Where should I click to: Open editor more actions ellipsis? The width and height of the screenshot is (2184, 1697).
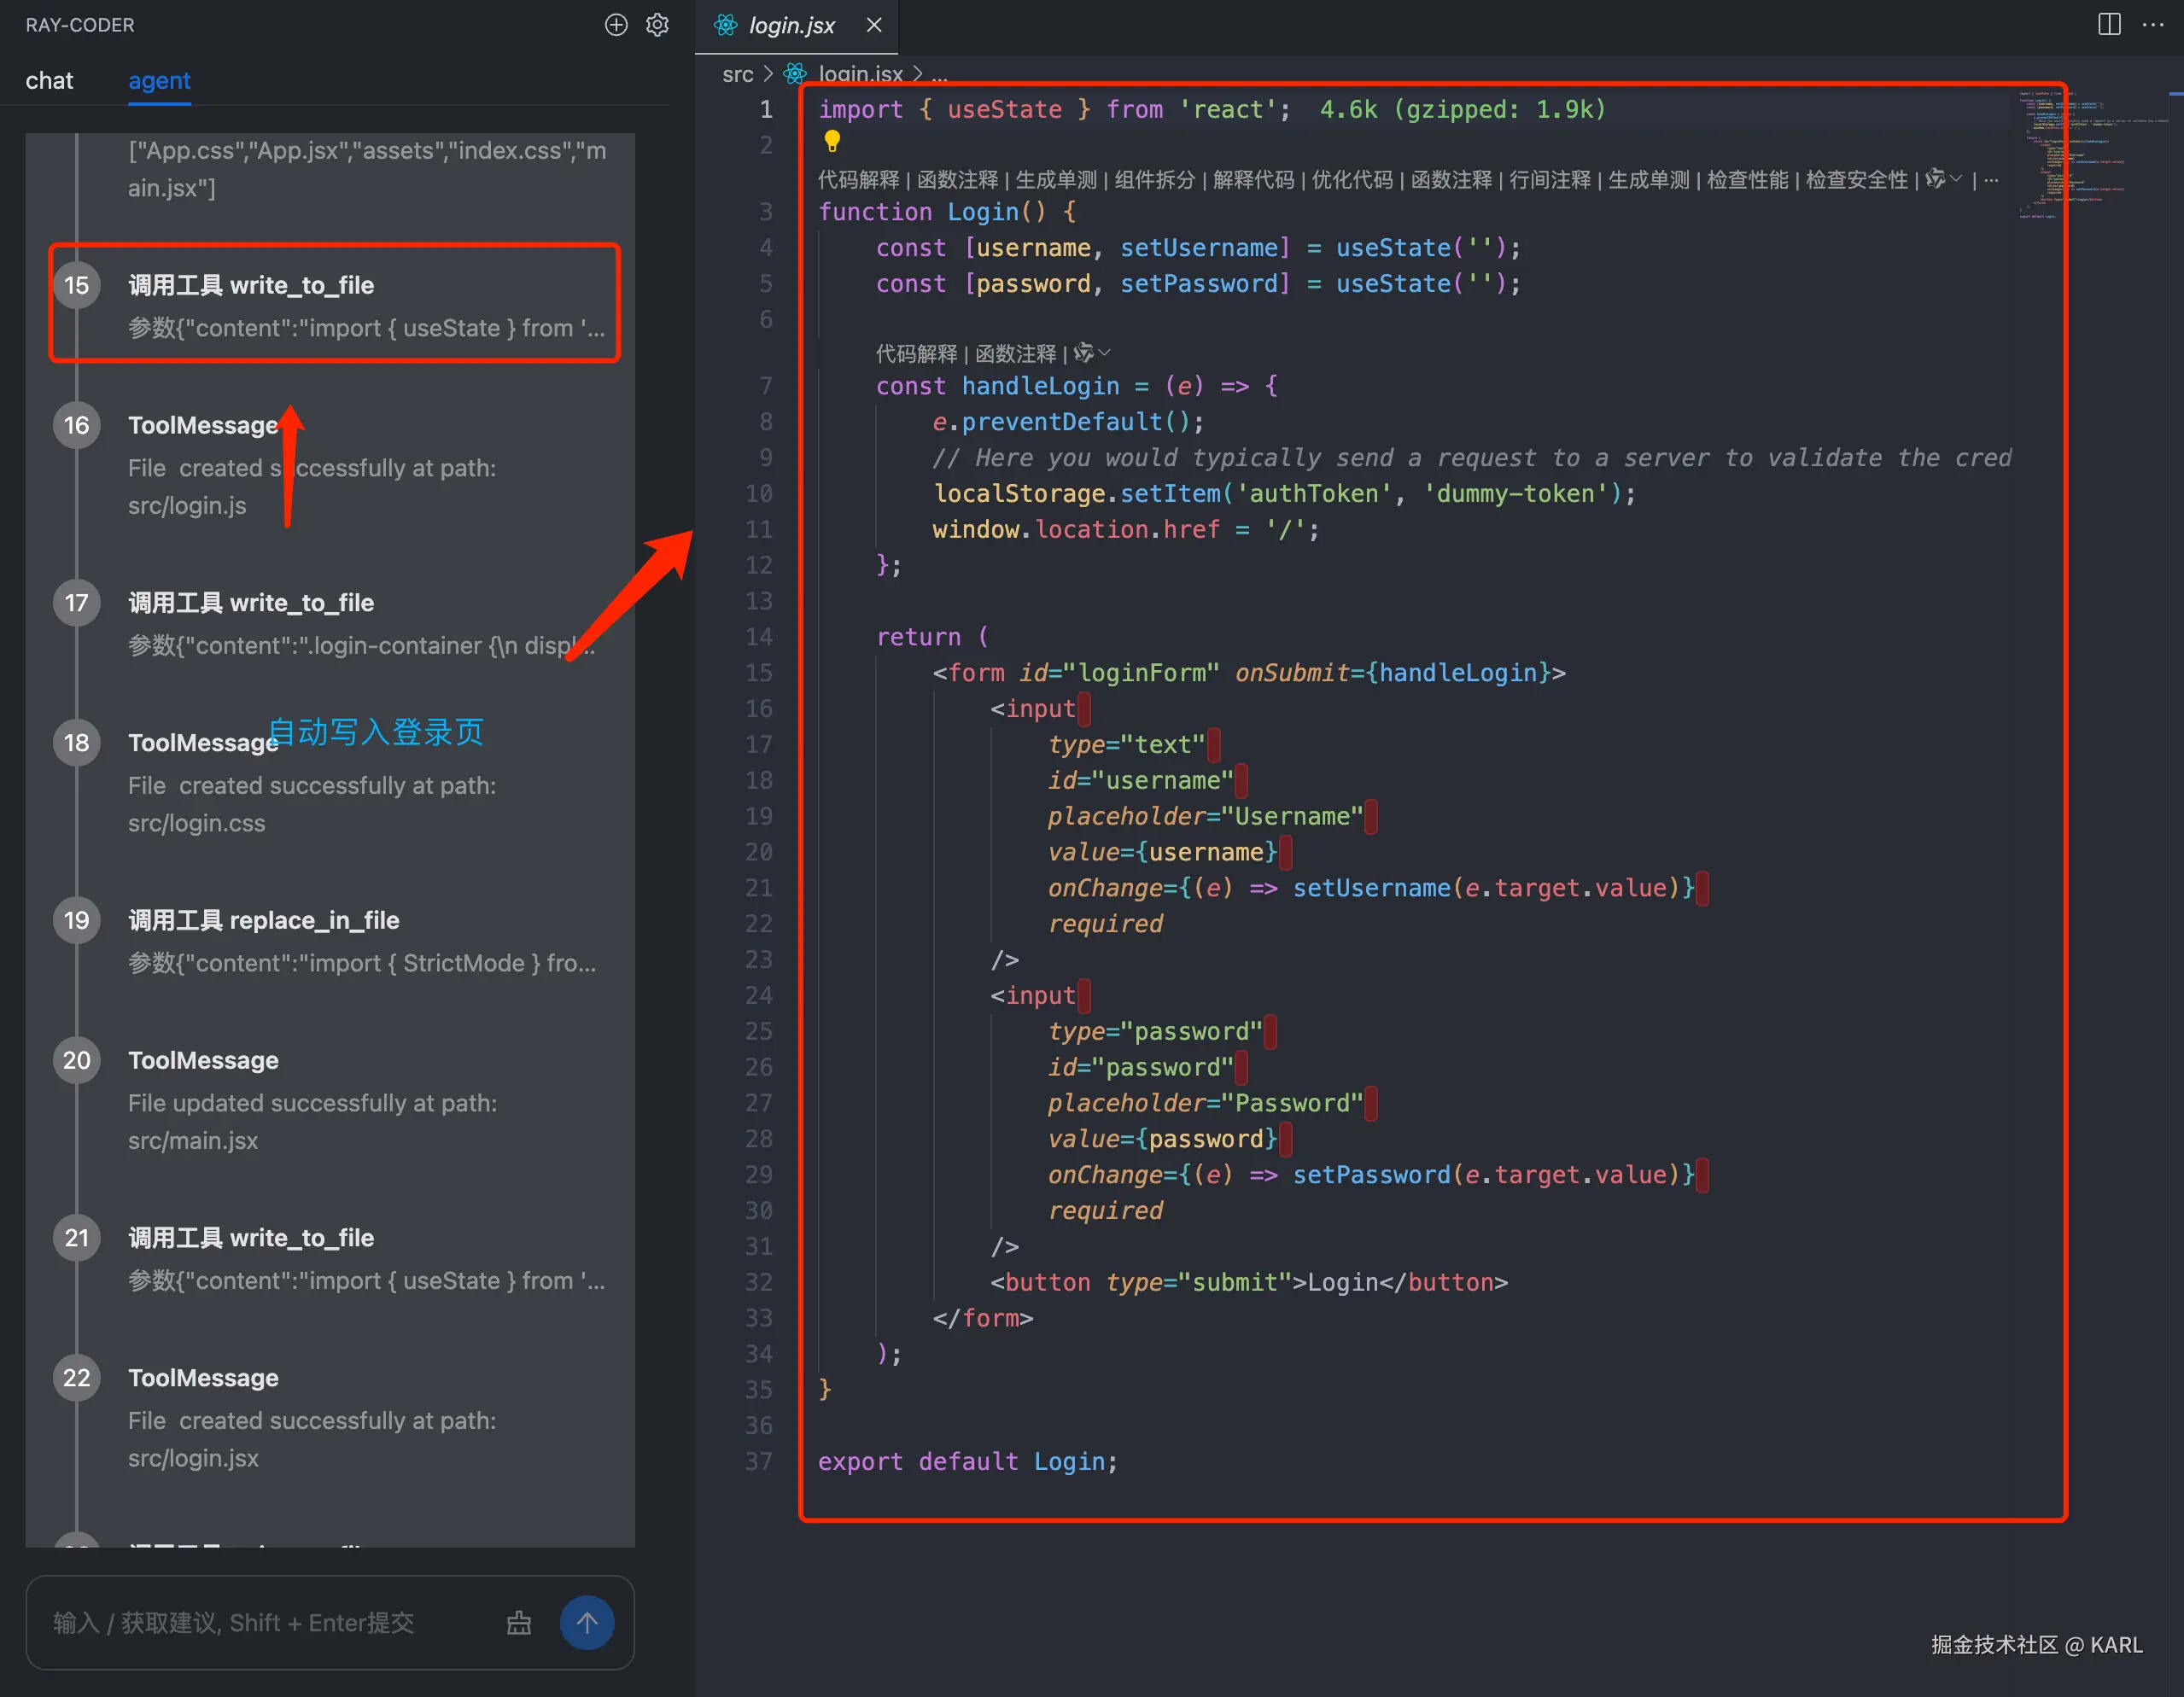(x=2153, y=25)
